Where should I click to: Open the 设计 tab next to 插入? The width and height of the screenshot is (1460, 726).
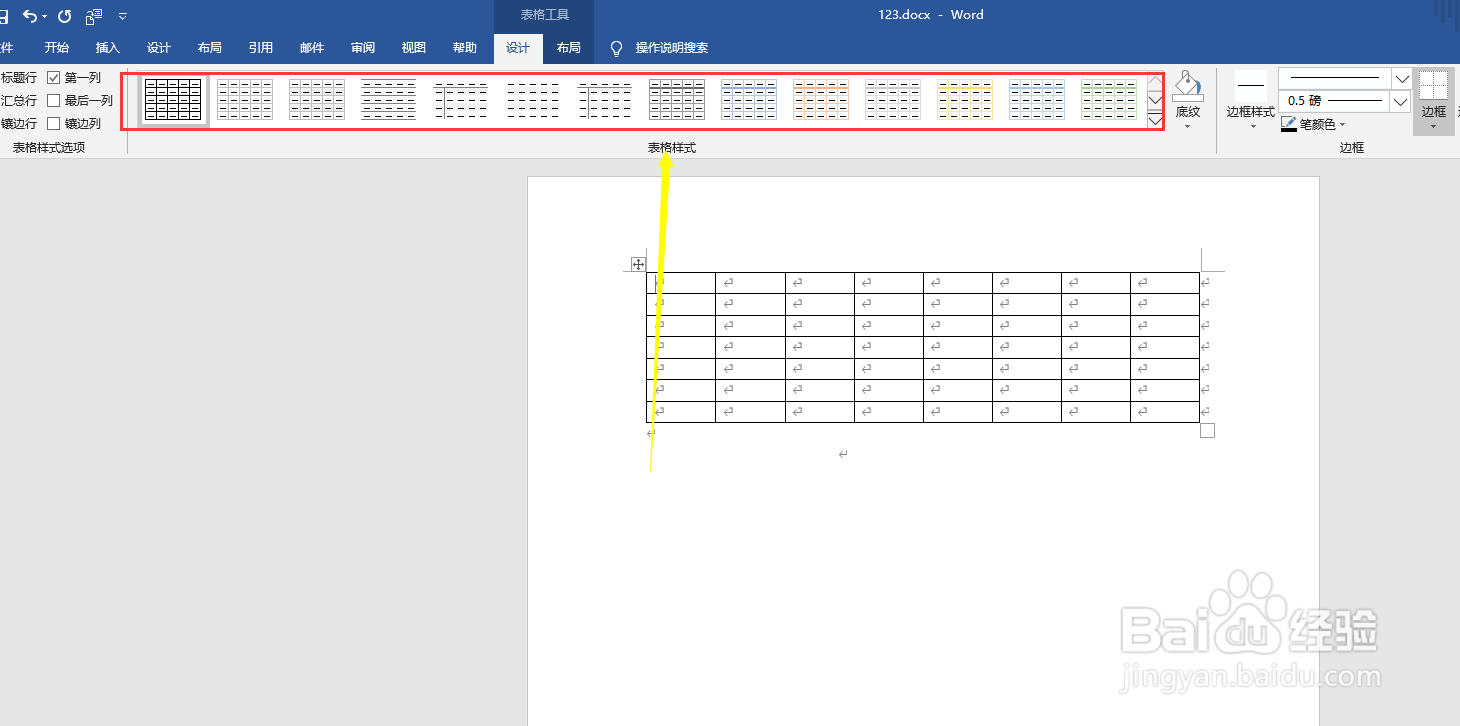[x=159, y=48]
